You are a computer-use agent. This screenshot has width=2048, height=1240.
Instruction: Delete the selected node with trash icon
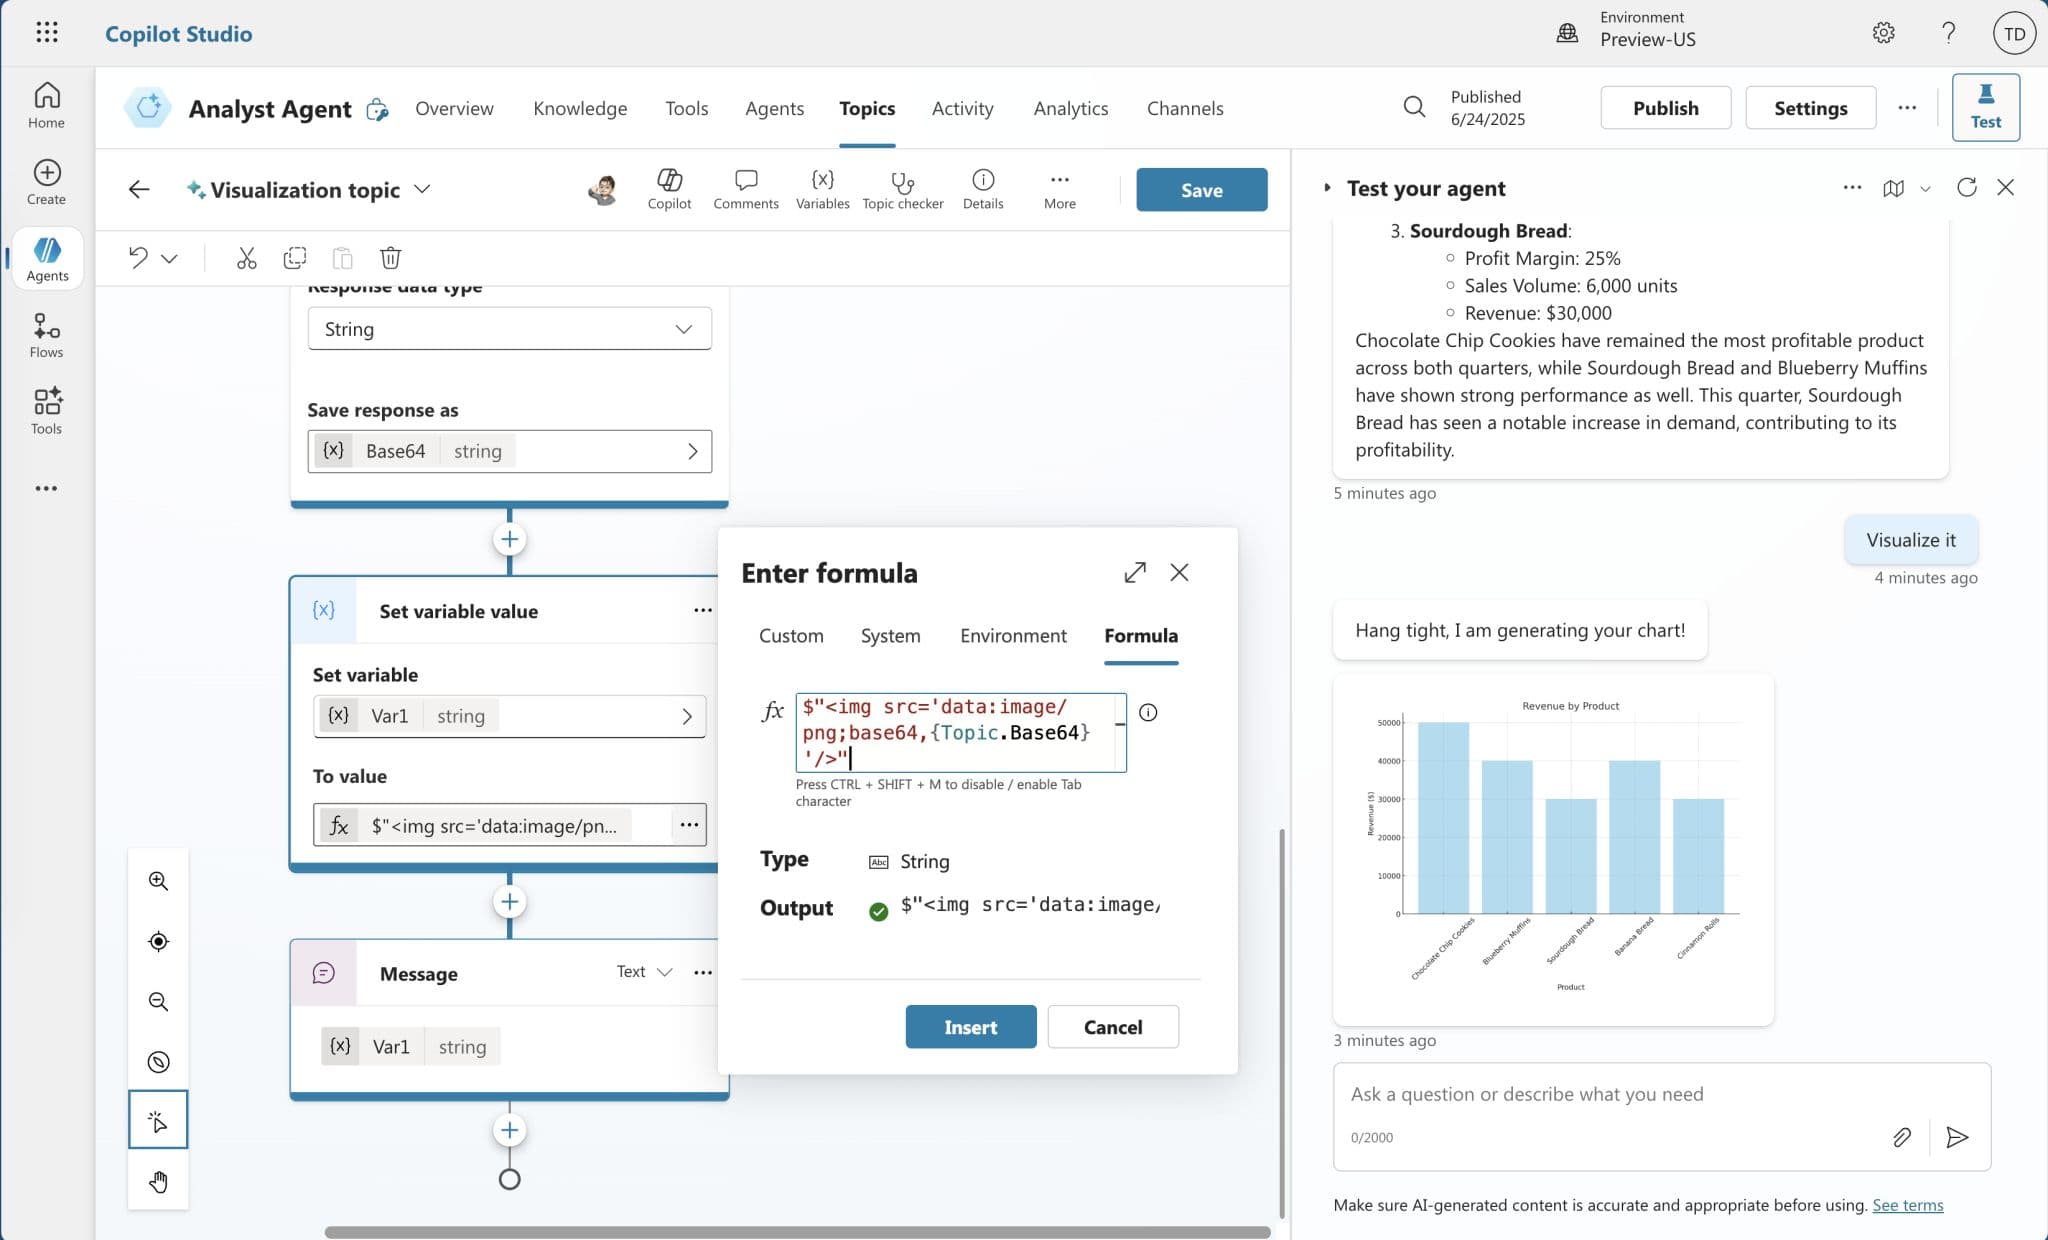tap(390, 258)
